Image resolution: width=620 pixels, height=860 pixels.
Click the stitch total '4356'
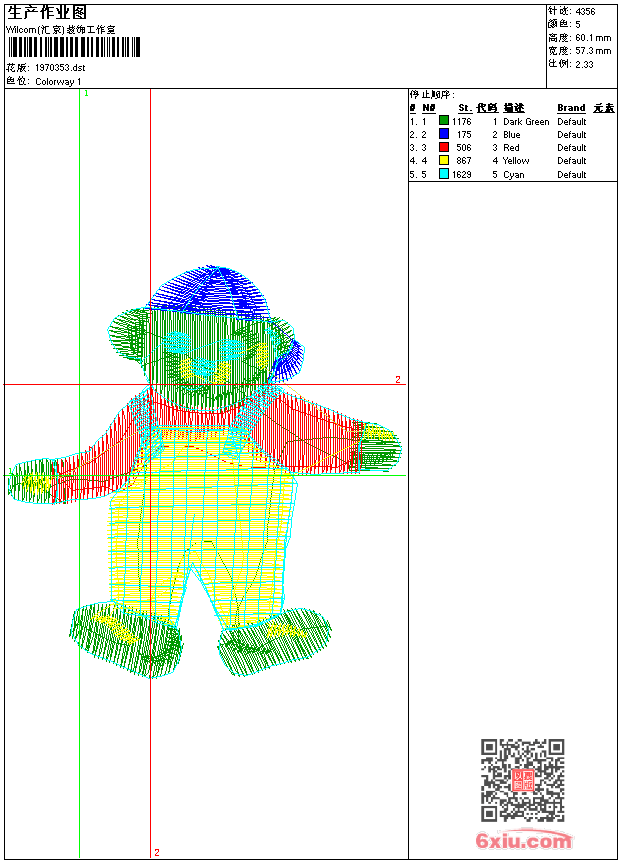tap(585, 11)
